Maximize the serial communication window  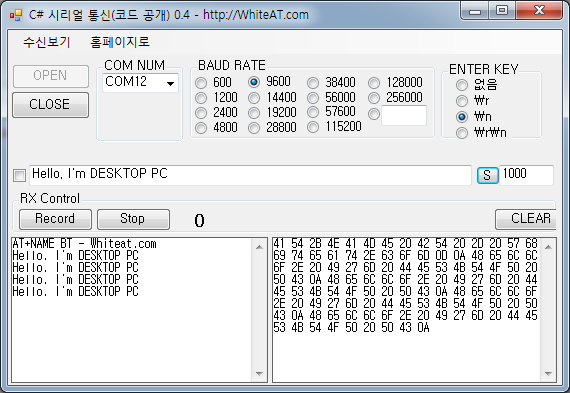[502, 11]
